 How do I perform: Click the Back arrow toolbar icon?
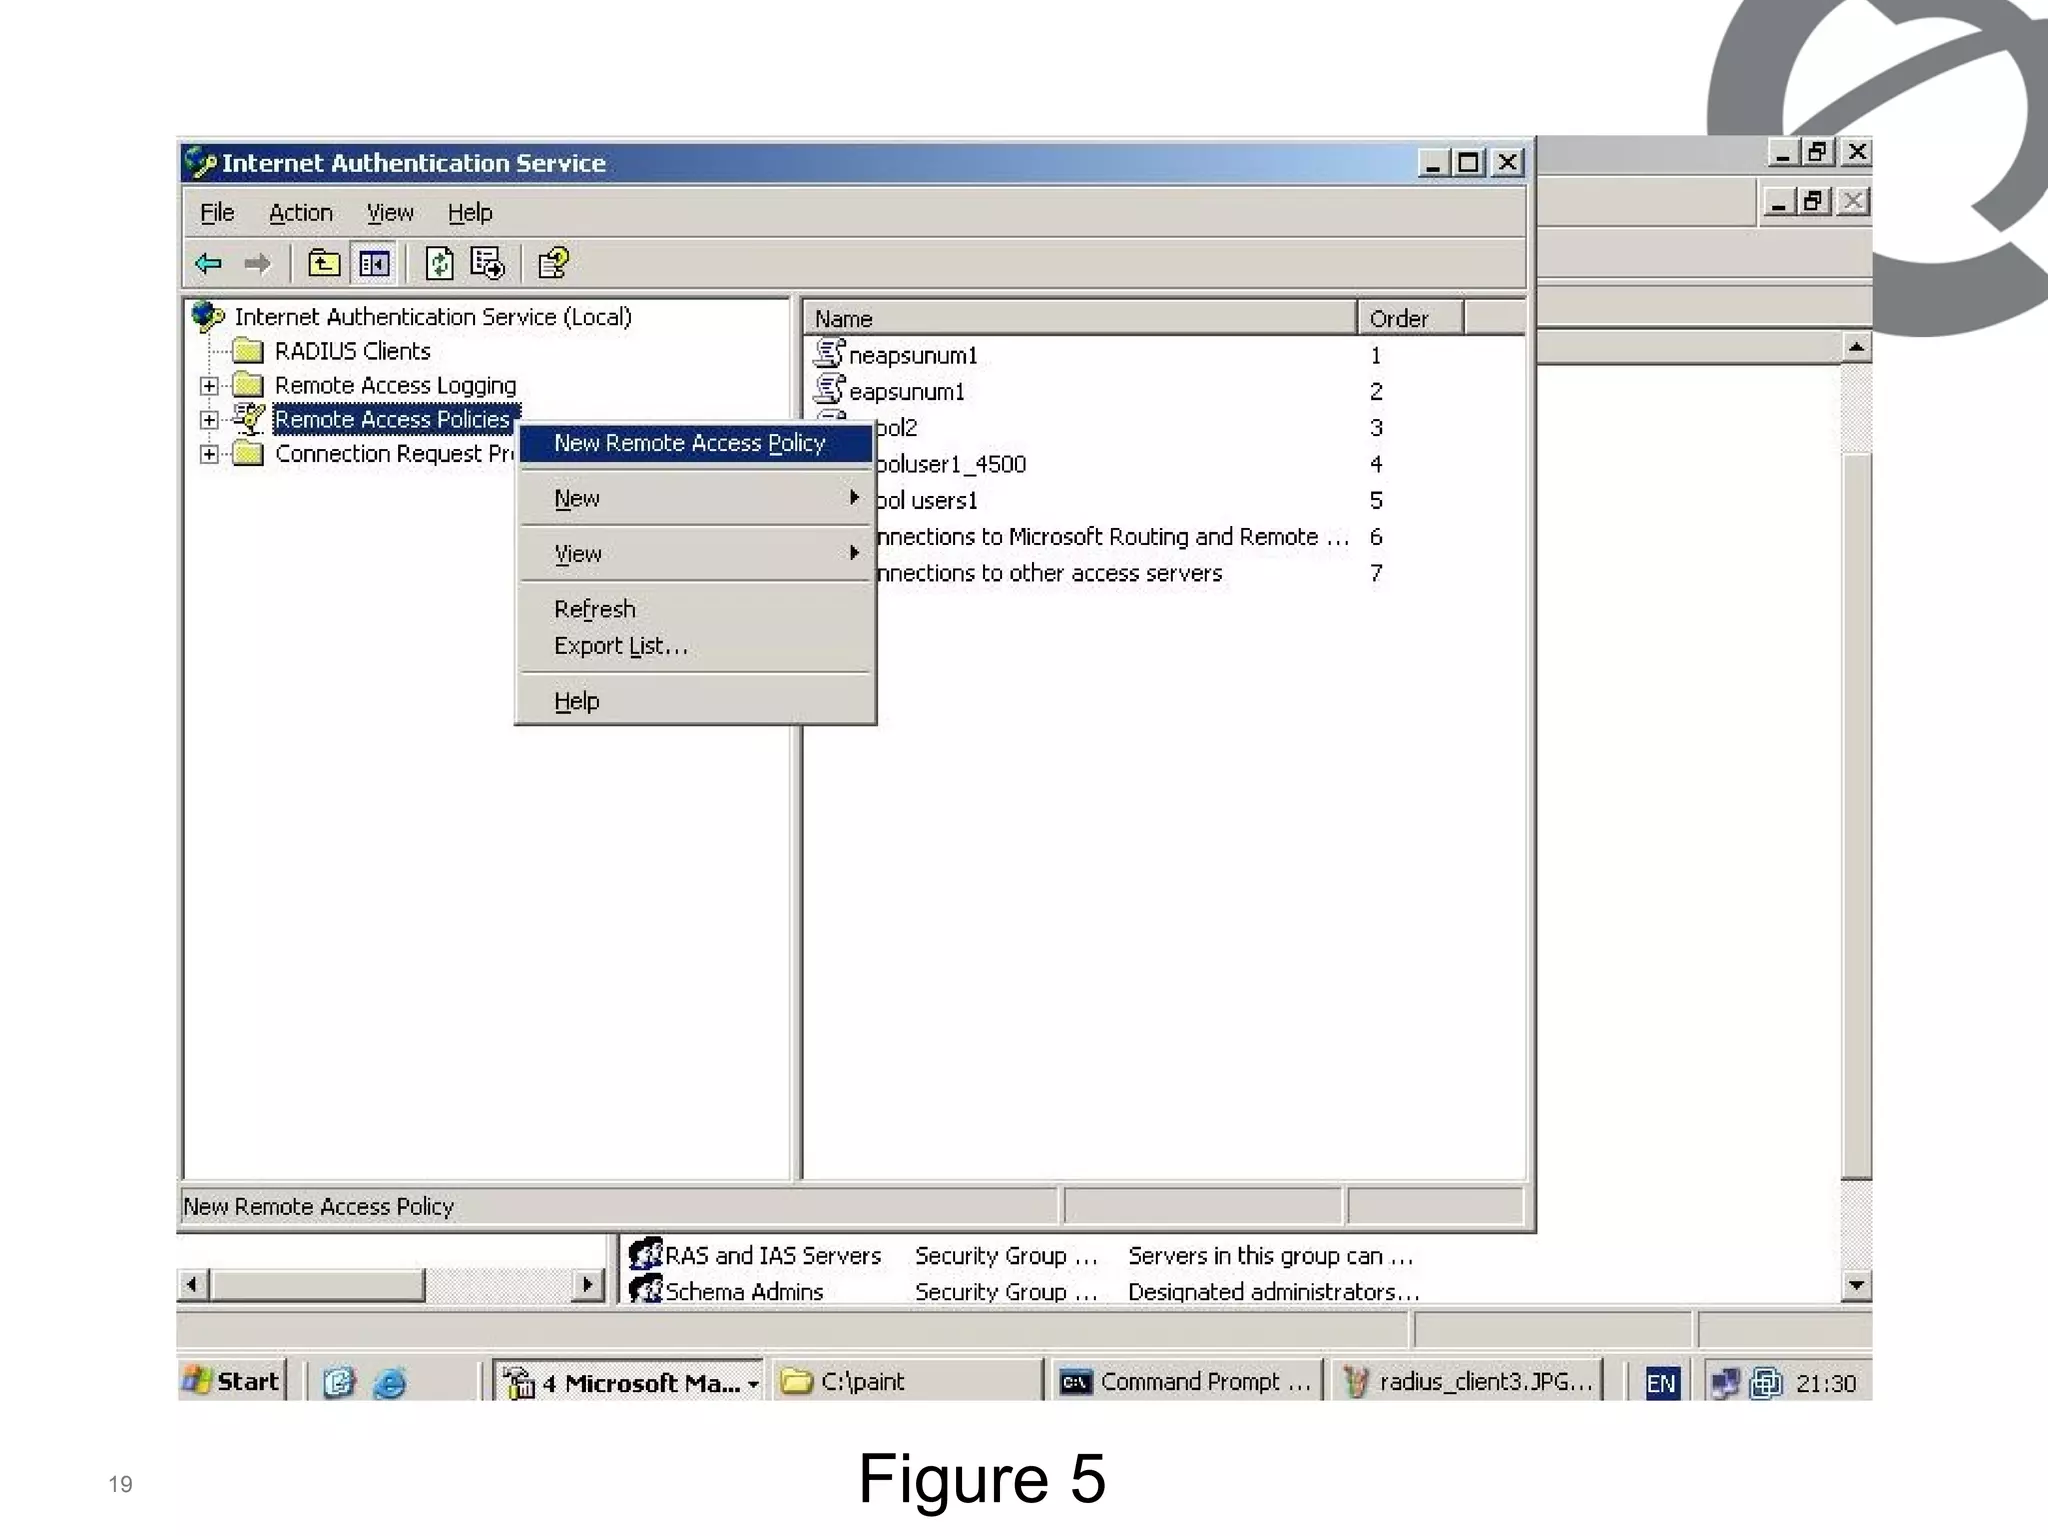(209, 264)
